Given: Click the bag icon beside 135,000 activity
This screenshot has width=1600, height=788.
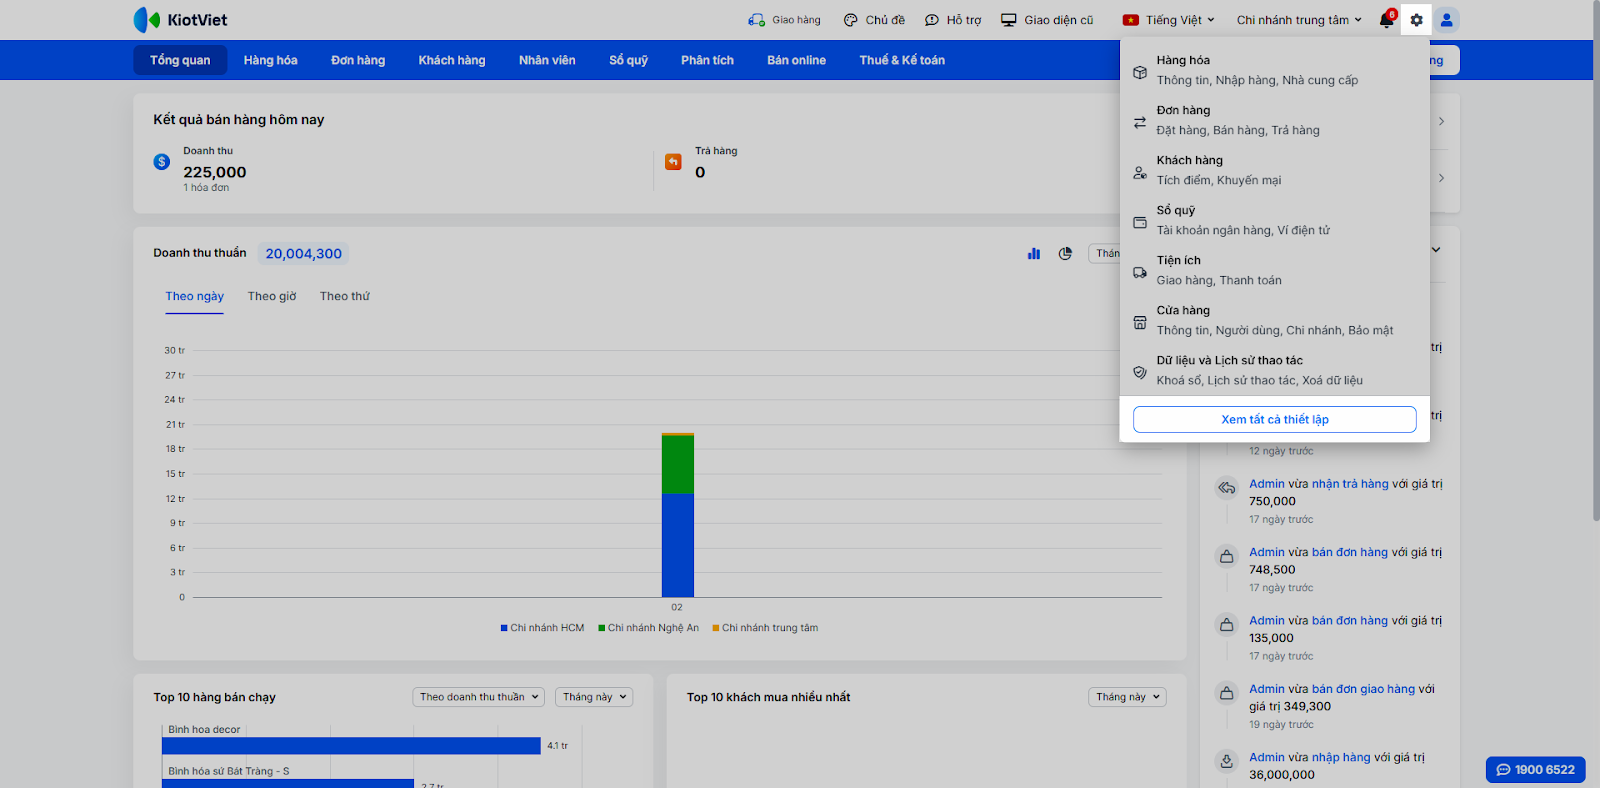Looking at the screenshot, I should tap(1226, 625).
